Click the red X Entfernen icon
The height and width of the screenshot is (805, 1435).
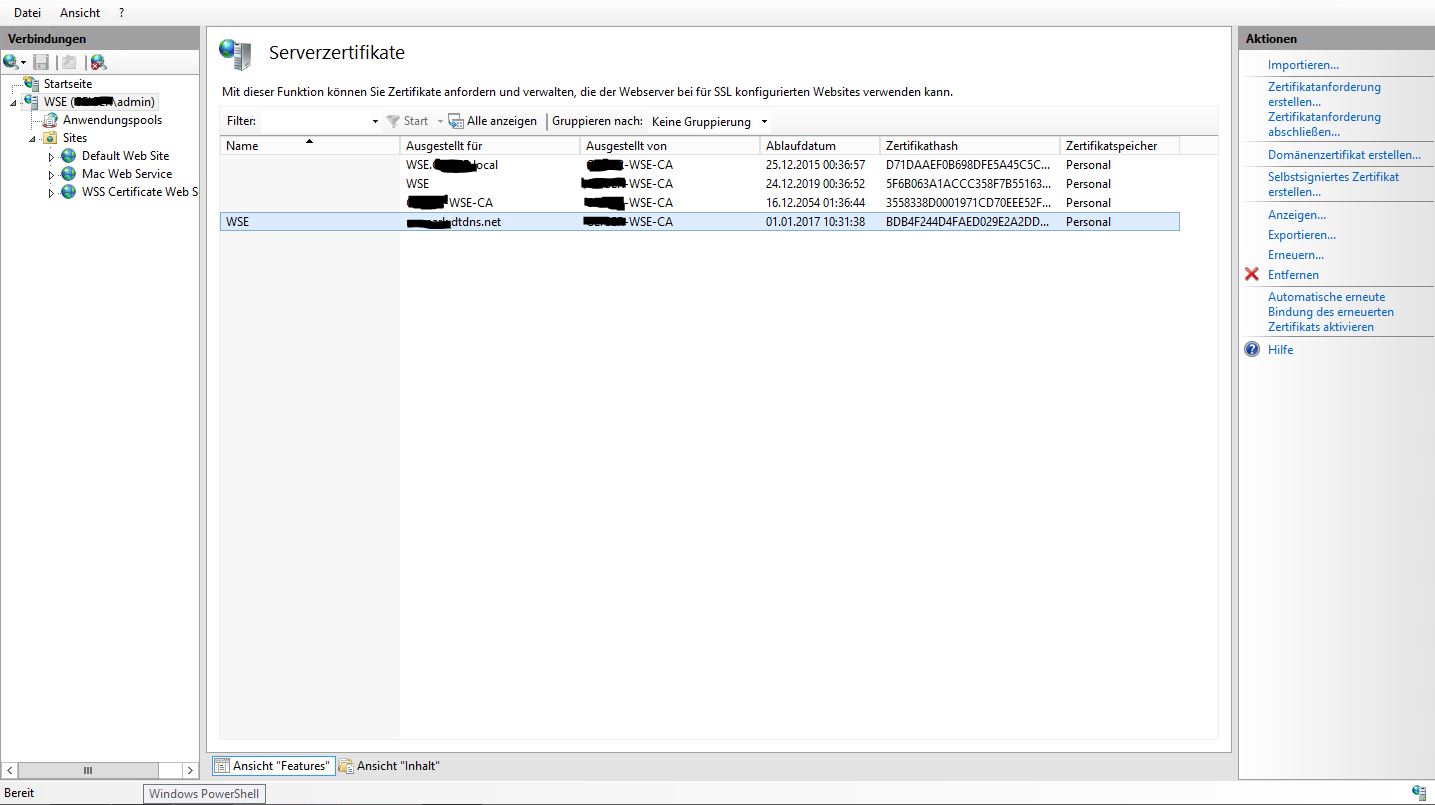[x=1252, y=274]
